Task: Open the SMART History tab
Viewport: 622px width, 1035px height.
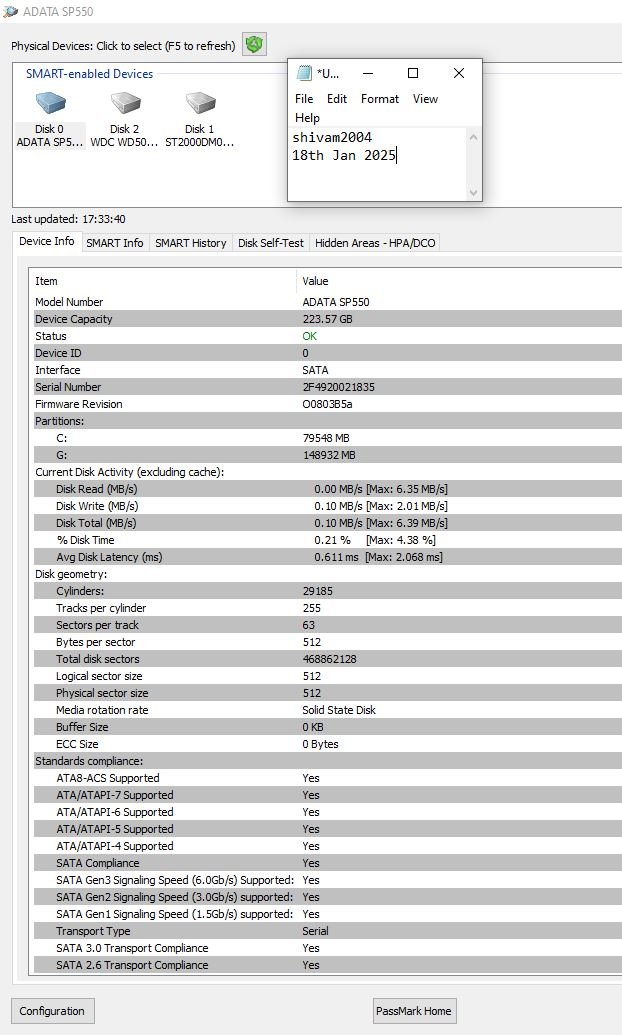Action: coord(190,243)
